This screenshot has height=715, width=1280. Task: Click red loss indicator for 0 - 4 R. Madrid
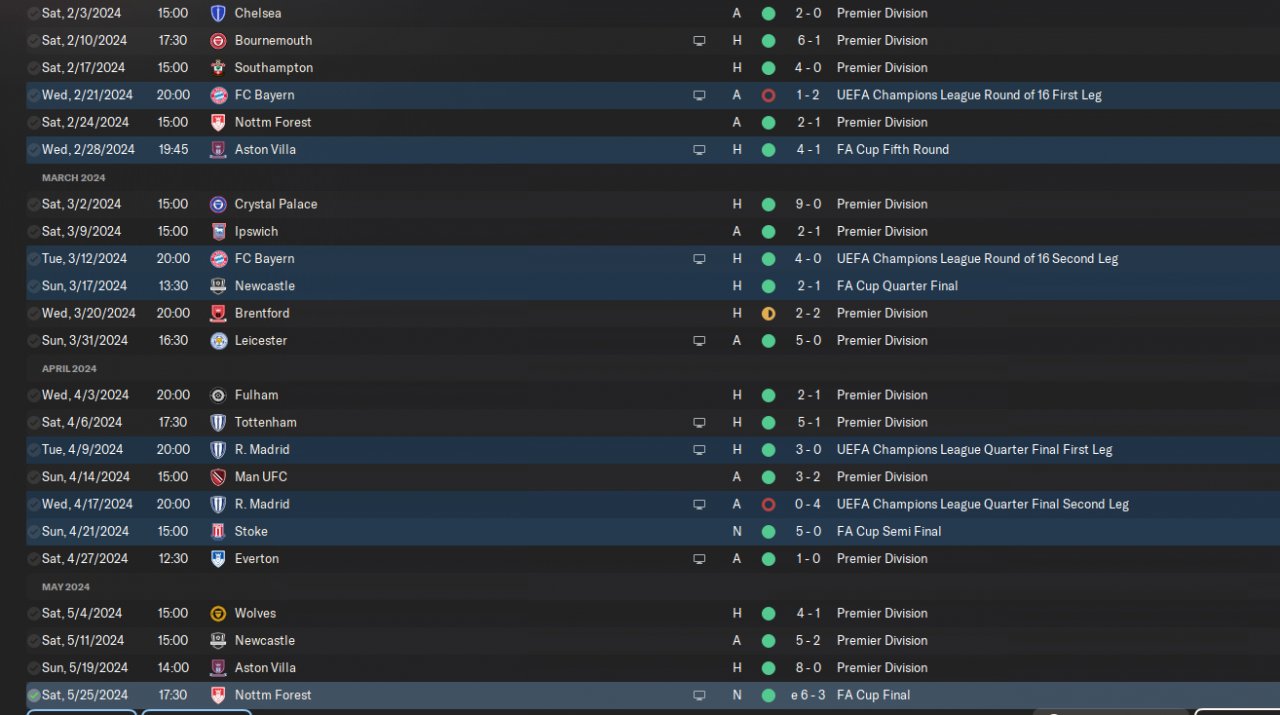tap(768, 504)
